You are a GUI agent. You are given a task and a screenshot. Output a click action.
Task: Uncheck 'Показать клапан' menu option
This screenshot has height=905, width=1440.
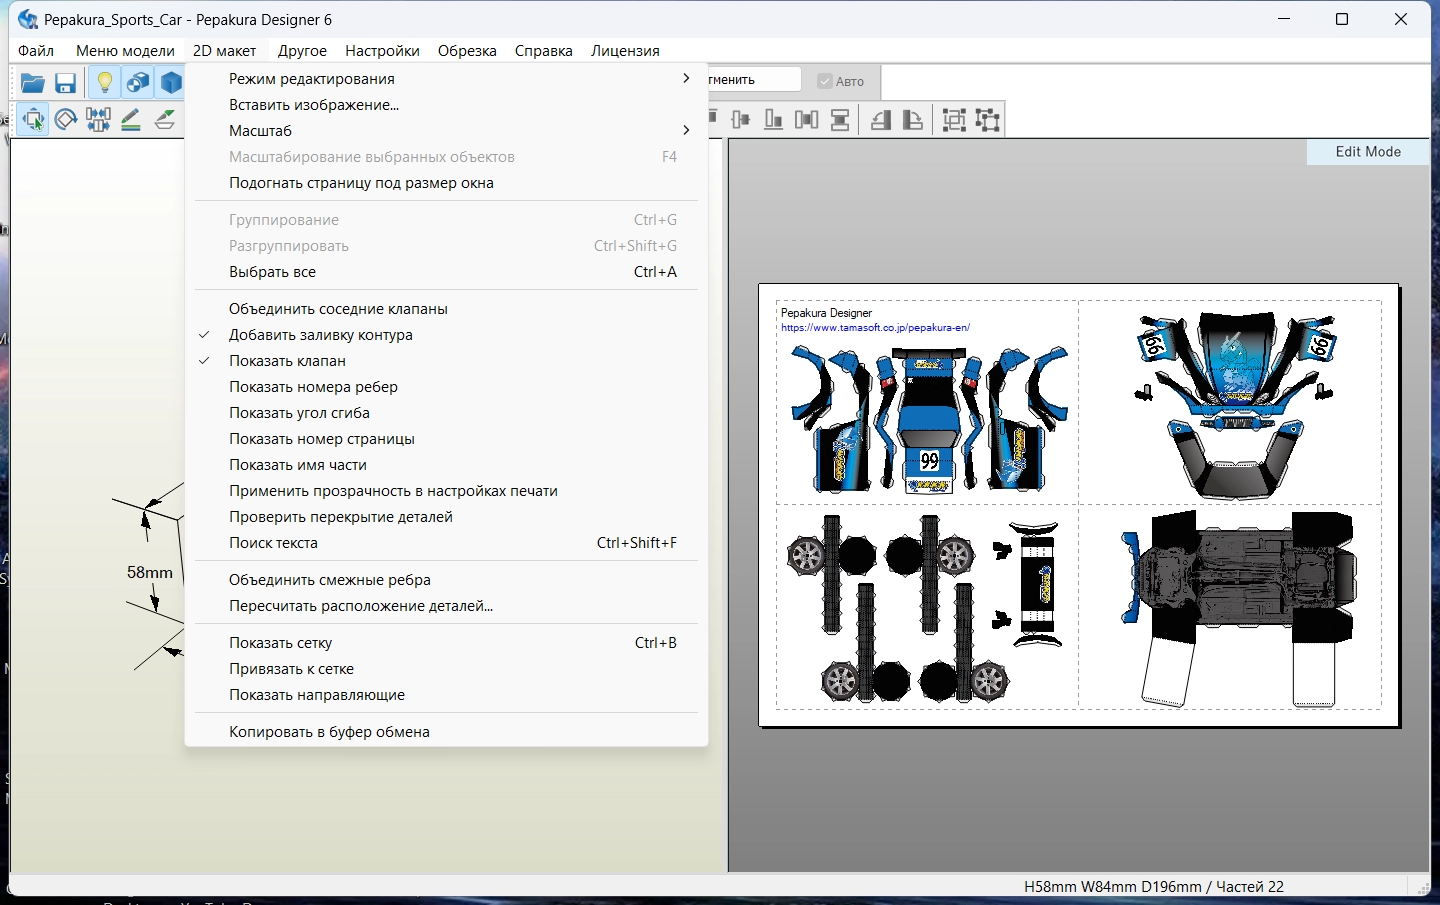(x=287, y=361)
